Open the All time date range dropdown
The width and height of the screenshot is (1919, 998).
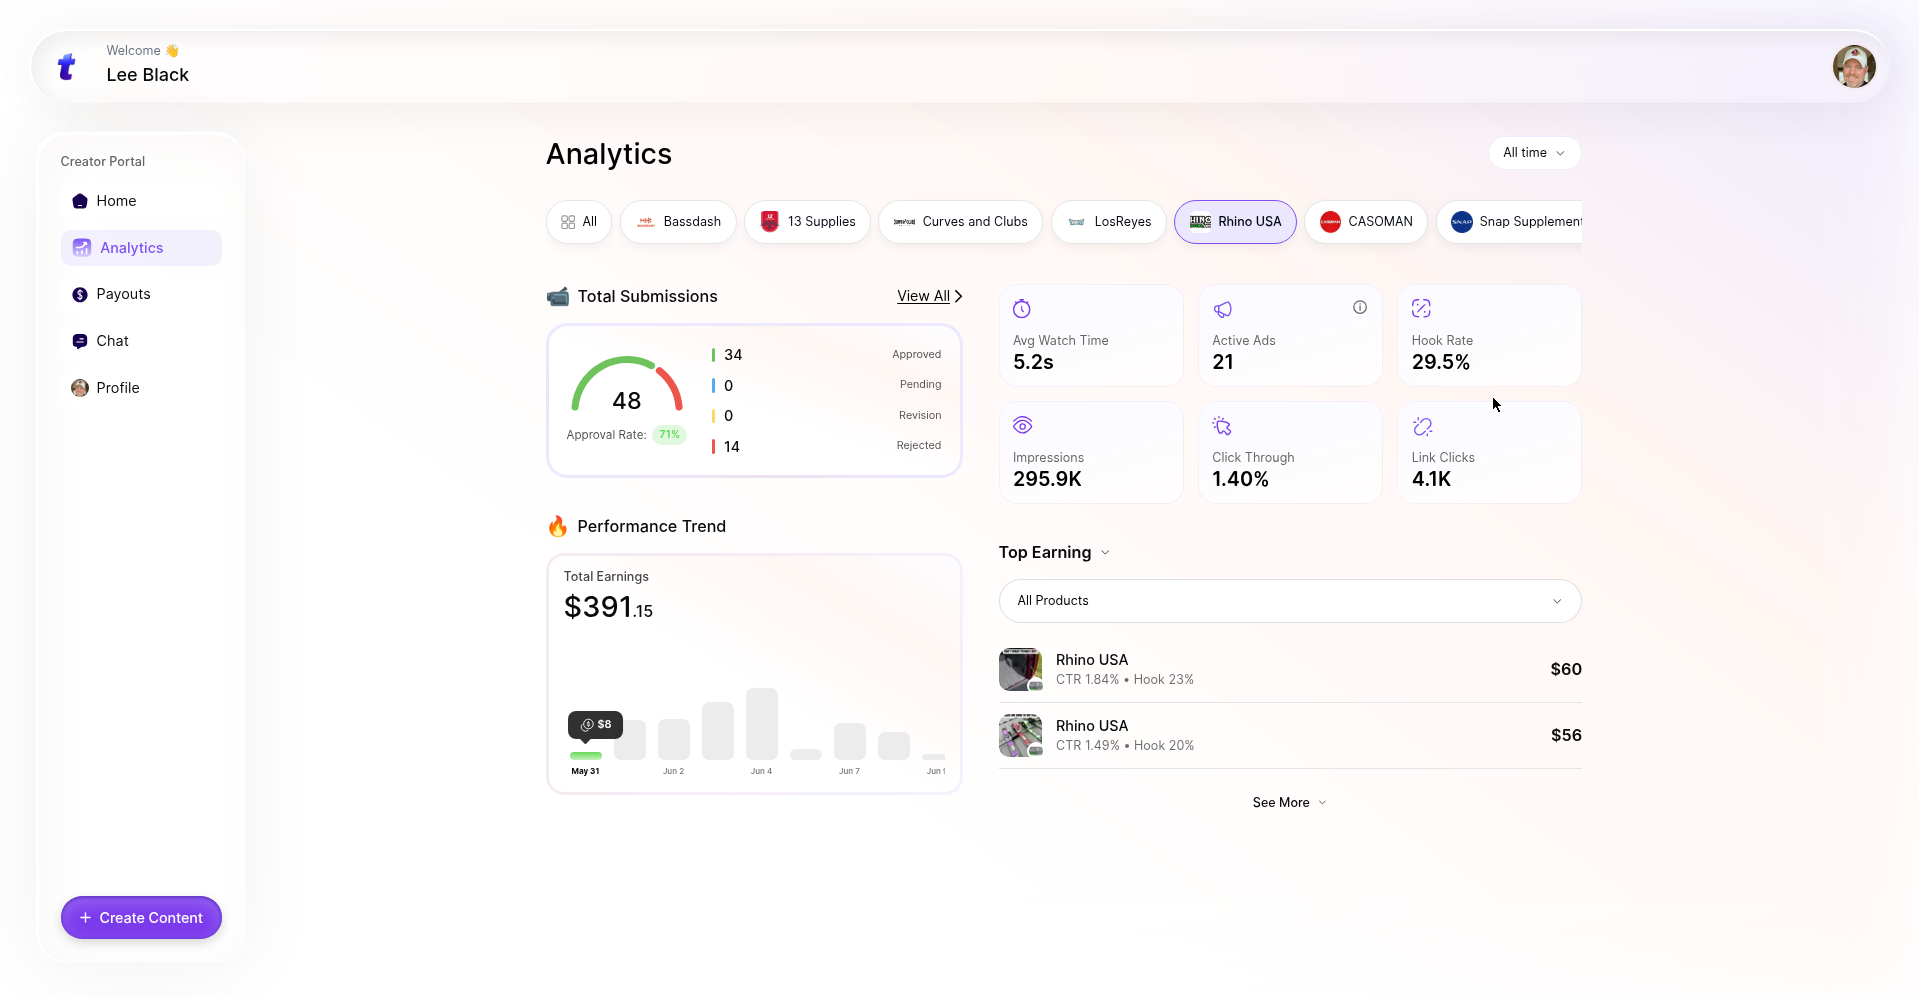pyautogui.click(x=1534, y=153)
